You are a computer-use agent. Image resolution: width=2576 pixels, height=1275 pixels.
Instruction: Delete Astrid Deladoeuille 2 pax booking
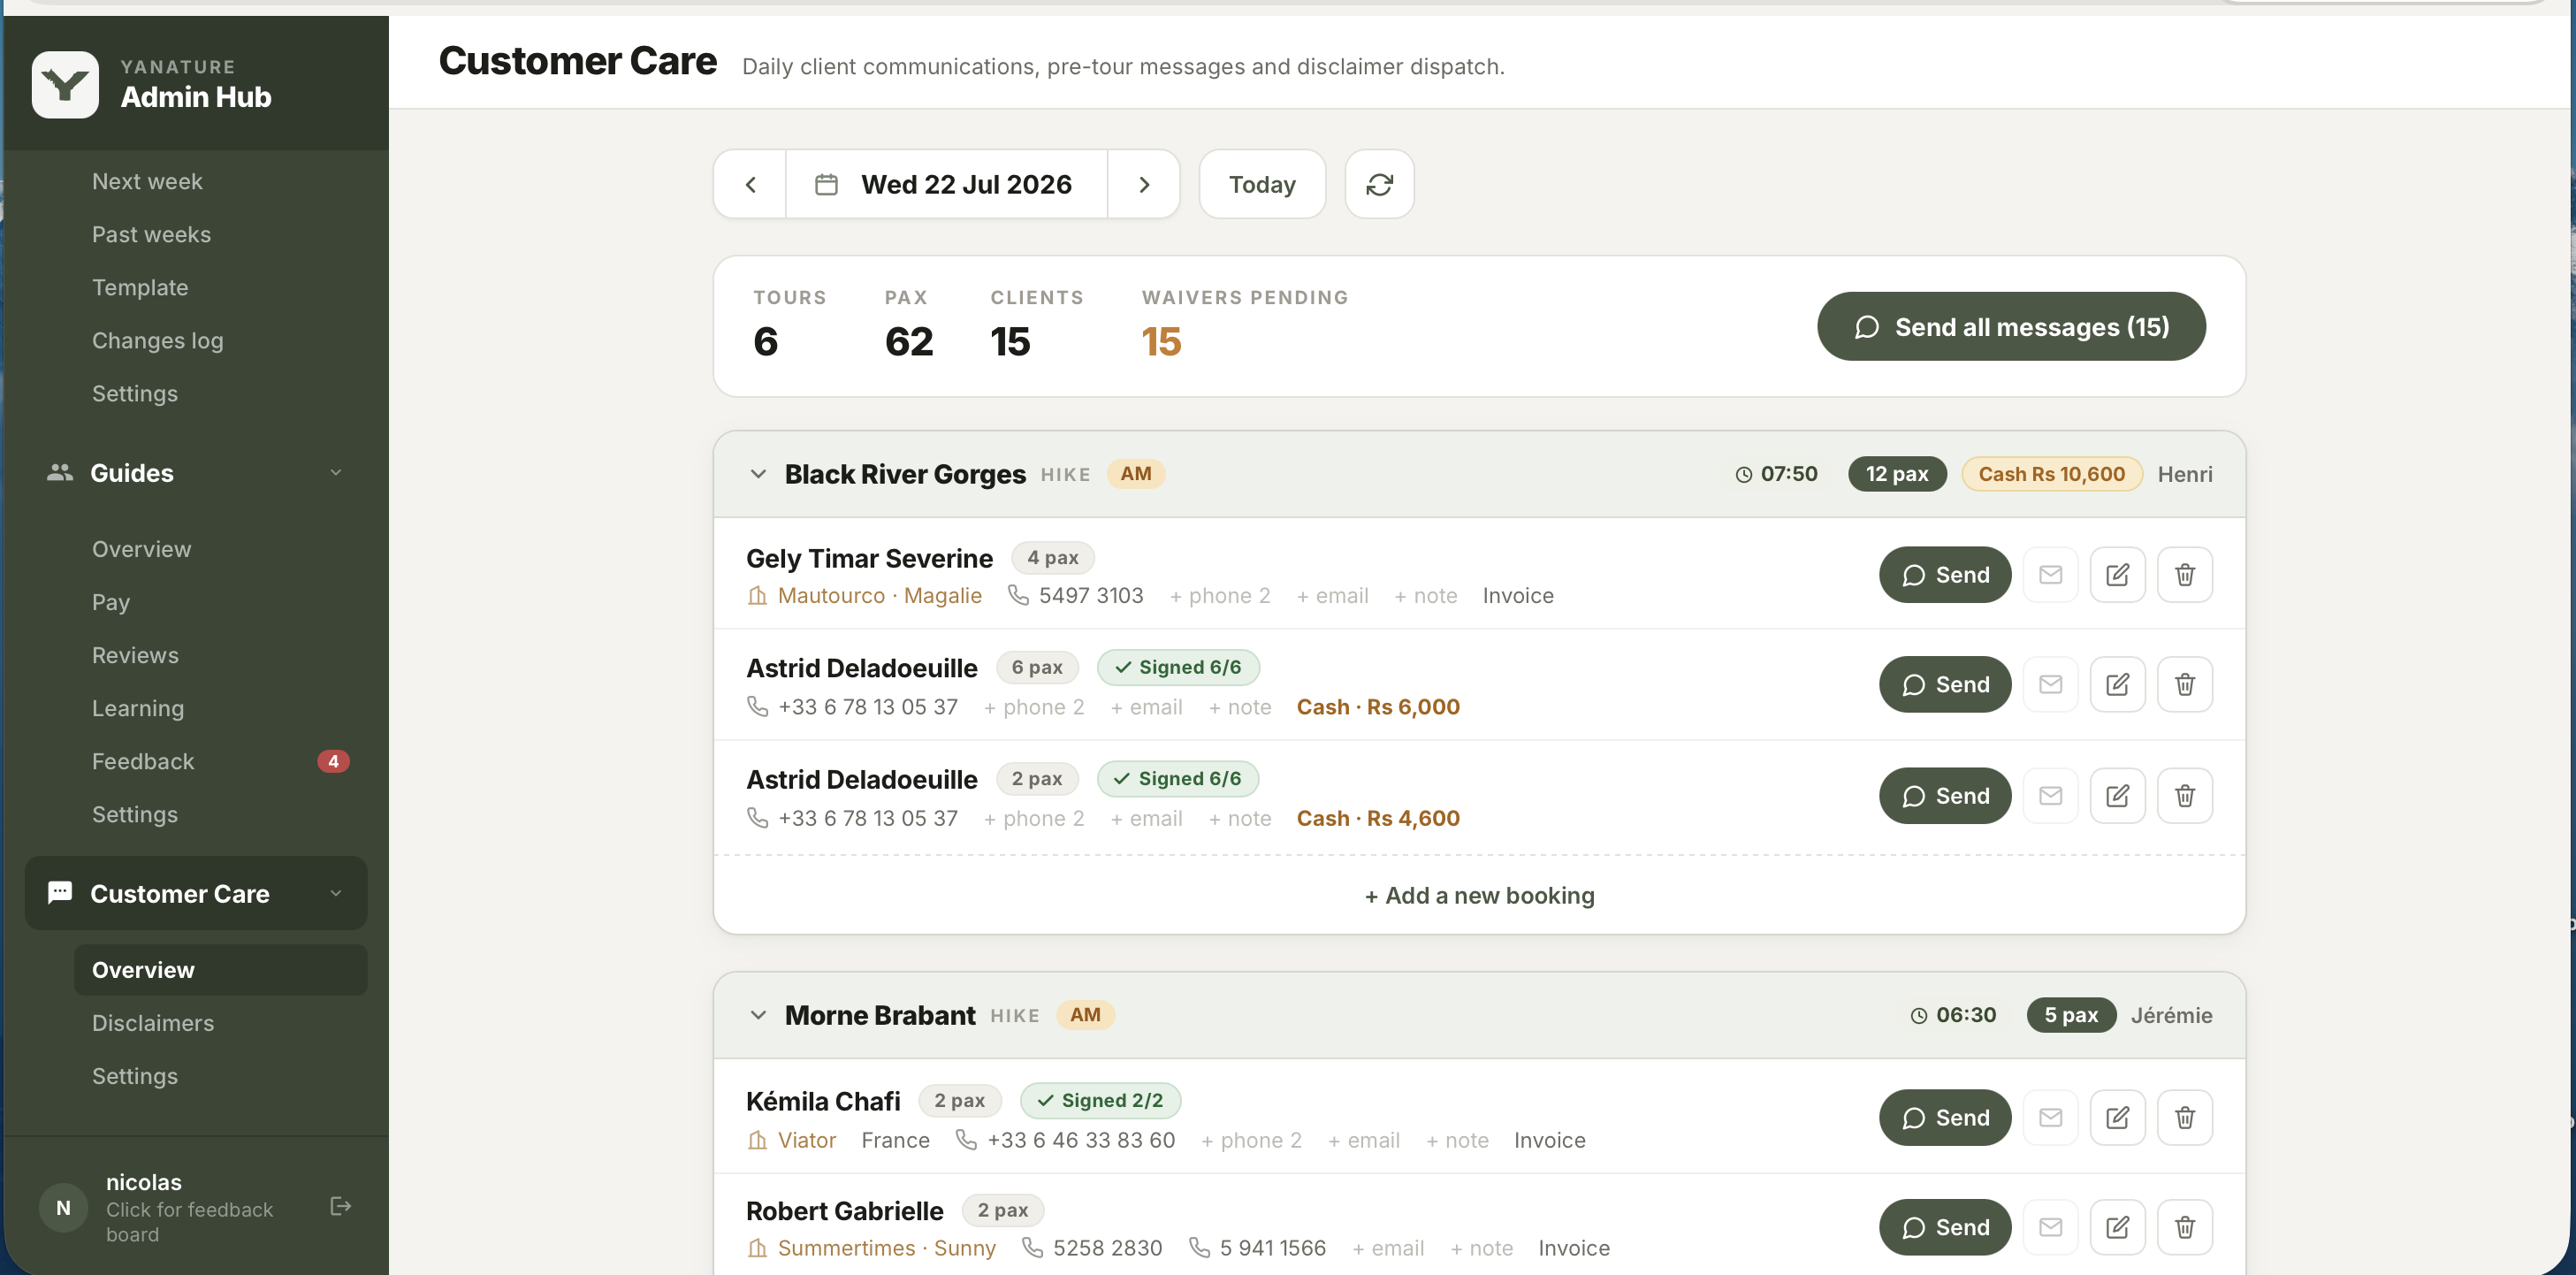pos(2184,796)
